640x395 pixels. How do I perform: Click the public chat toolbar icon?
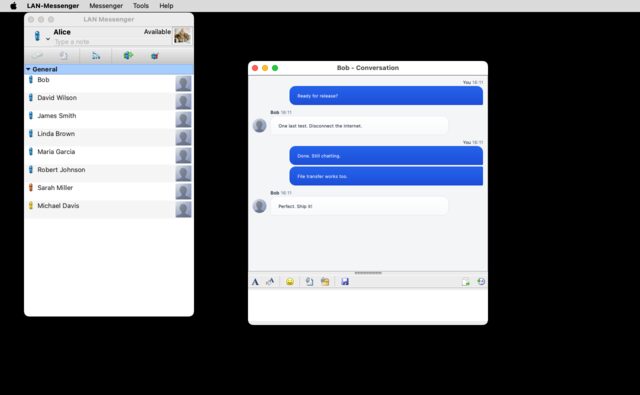point(154,56)
